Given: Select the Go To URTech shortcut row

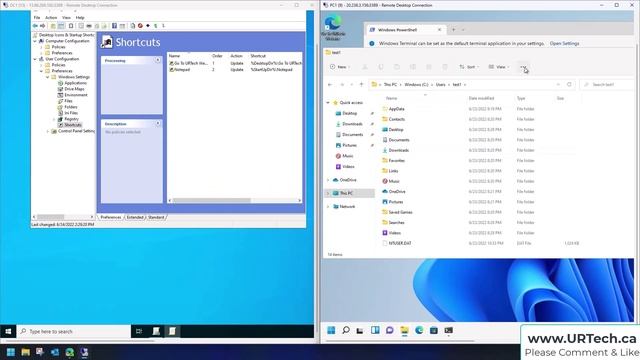Looking at the screenshot, I should tap(235, 63).
